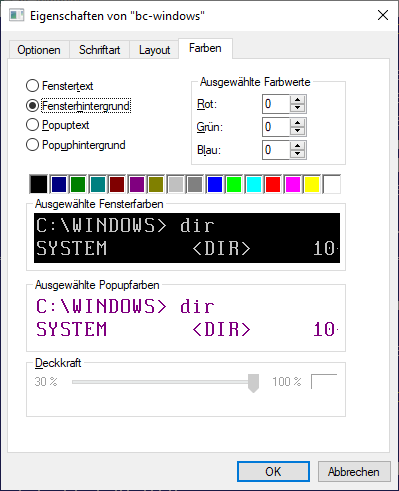Screen dimensions: 399x491
Task: Go to the Layout tab
Action: point(154,50)
